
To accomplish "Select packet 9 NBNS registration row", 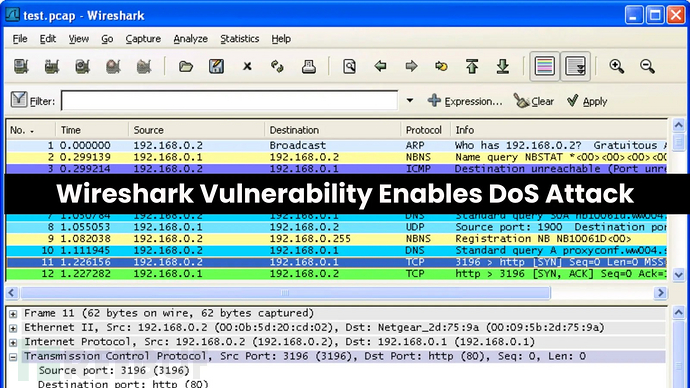I will click(x=337, y=238).
